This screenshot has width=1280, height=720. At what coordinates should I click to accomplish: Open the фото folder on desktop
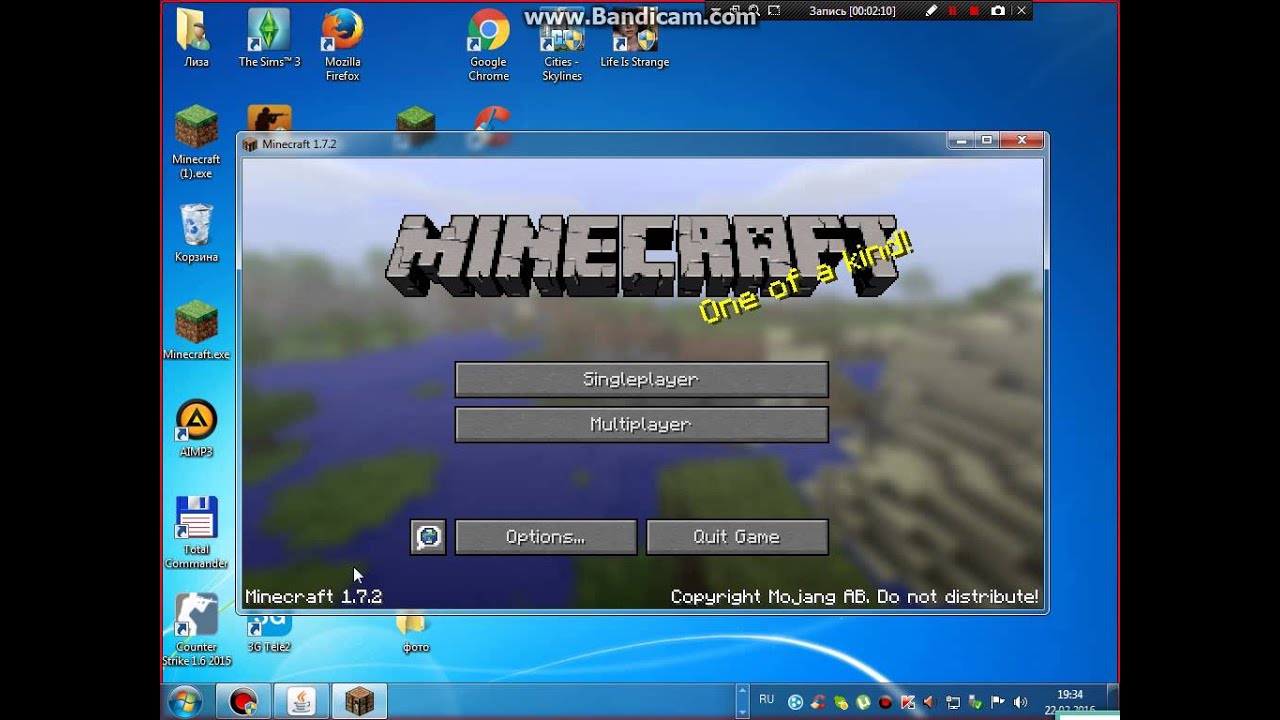click(415, 634)
